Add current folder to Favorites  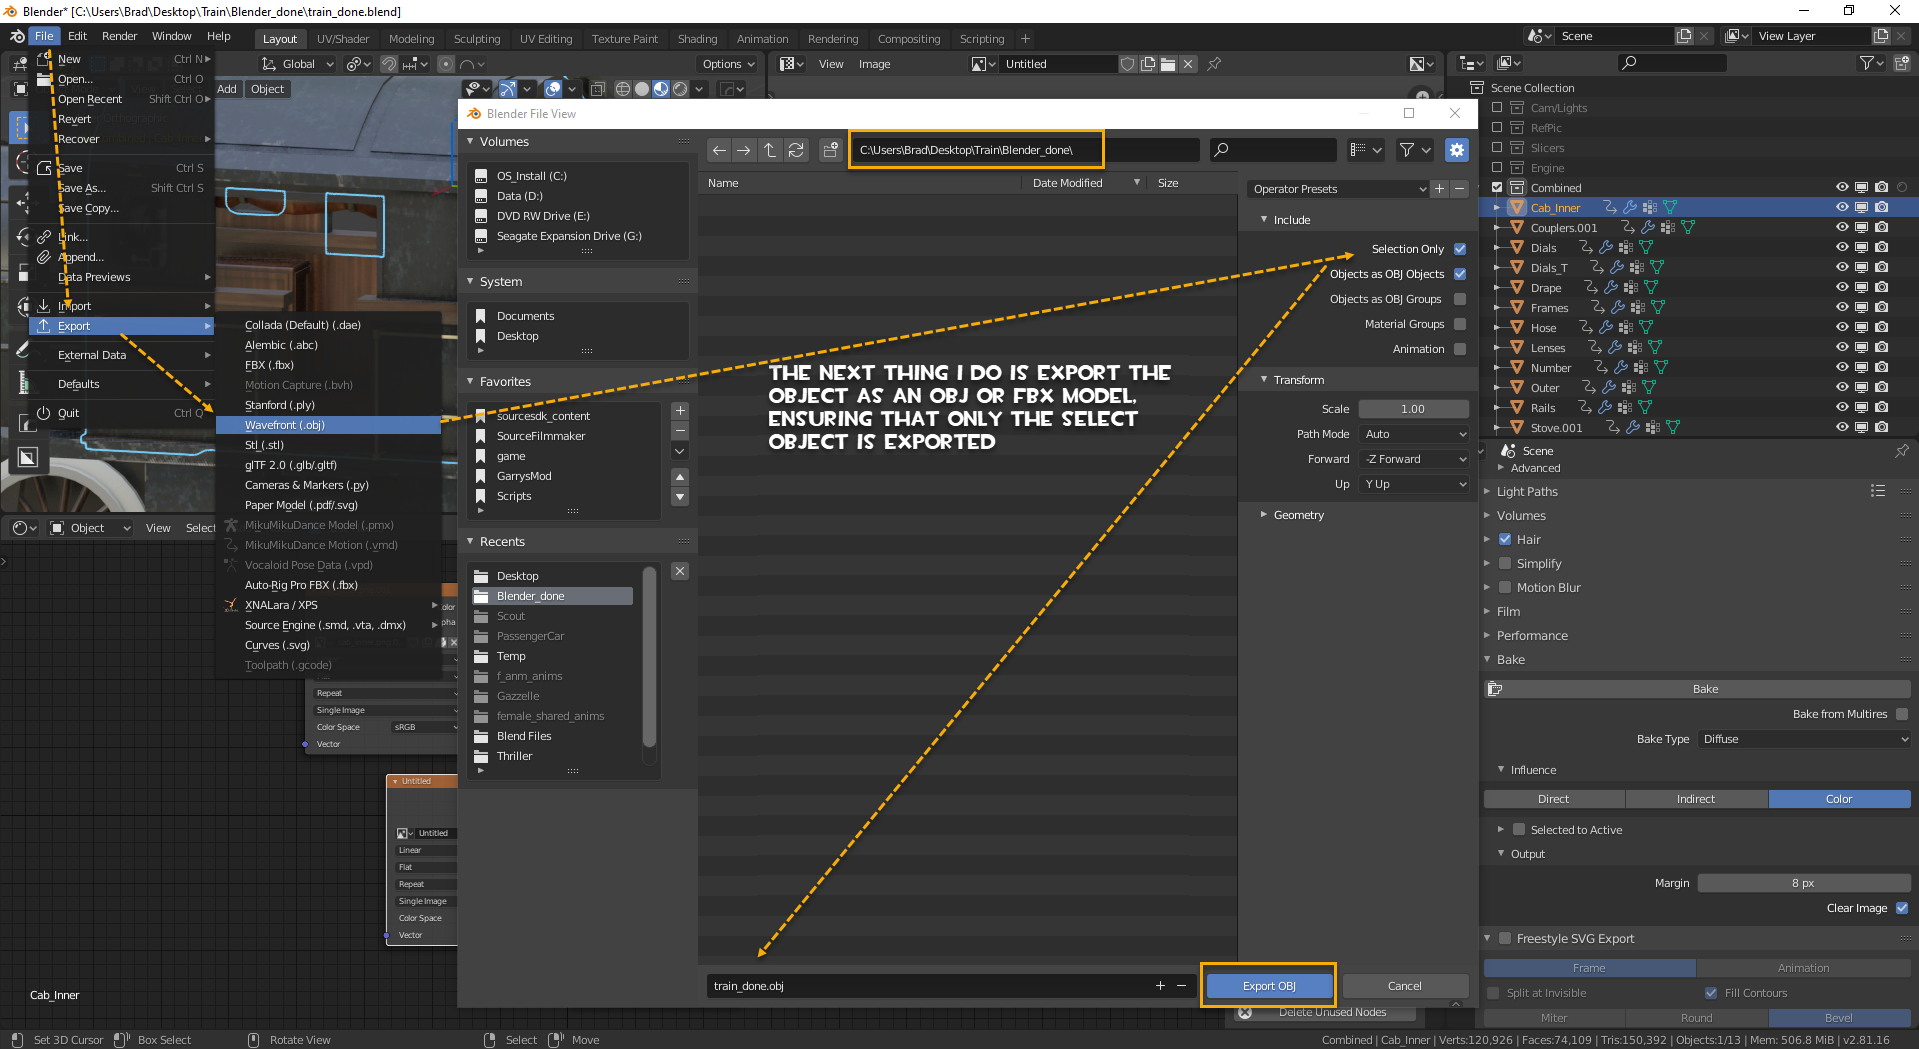coord(680,411)
